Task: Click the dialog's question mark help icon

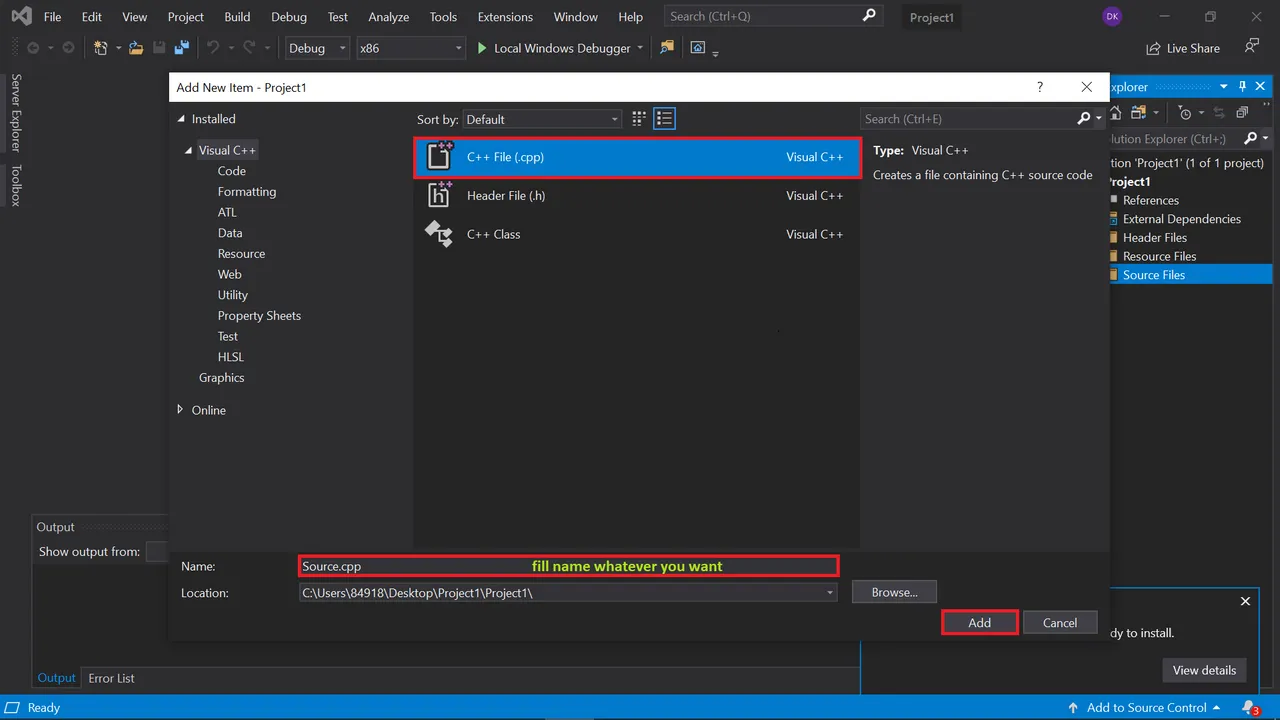Action: pyautogui.click(x=1040, y=87)
